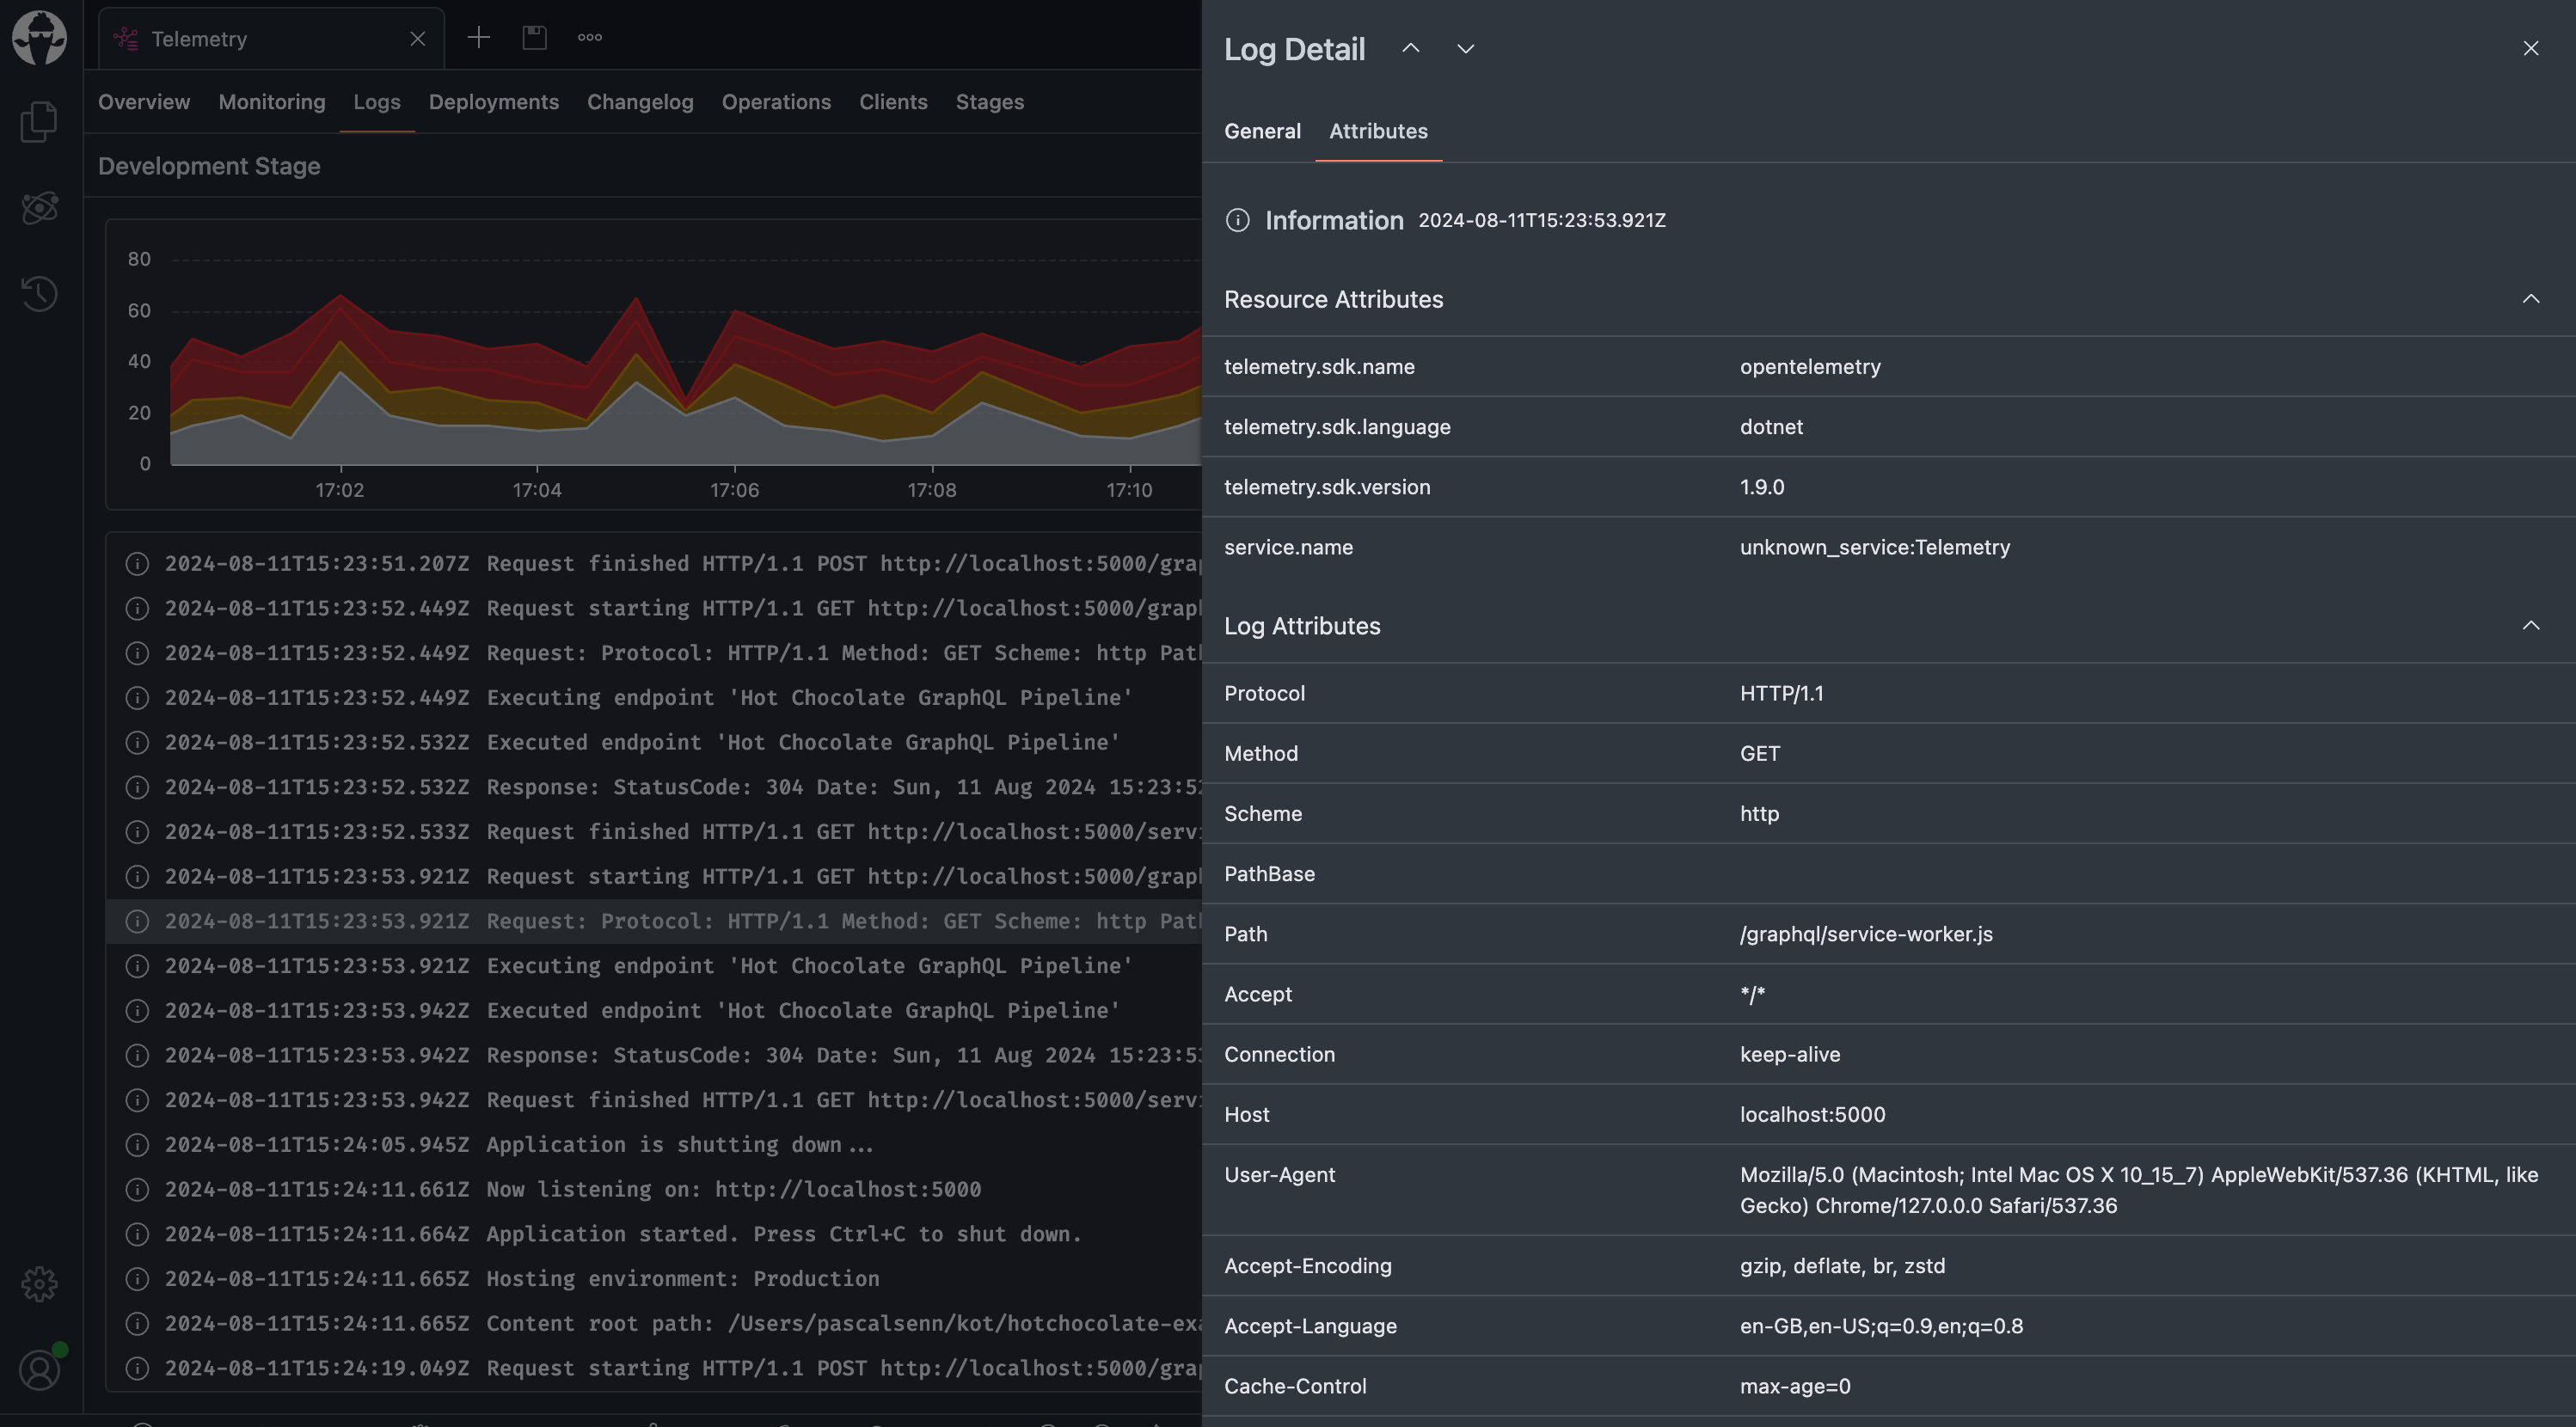Click the info icon of the 15:23:51.207Z log

tap(137, 564)
